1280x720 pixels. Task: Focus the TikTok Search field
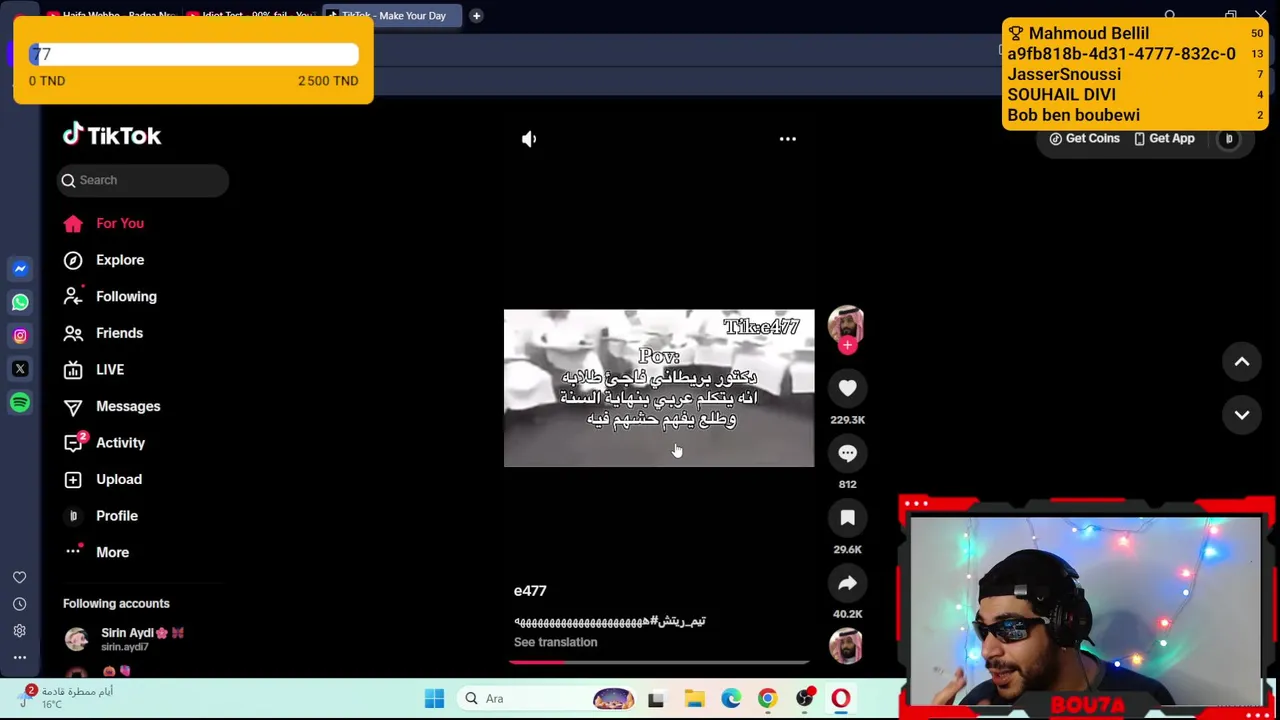[x=143, y=180]
